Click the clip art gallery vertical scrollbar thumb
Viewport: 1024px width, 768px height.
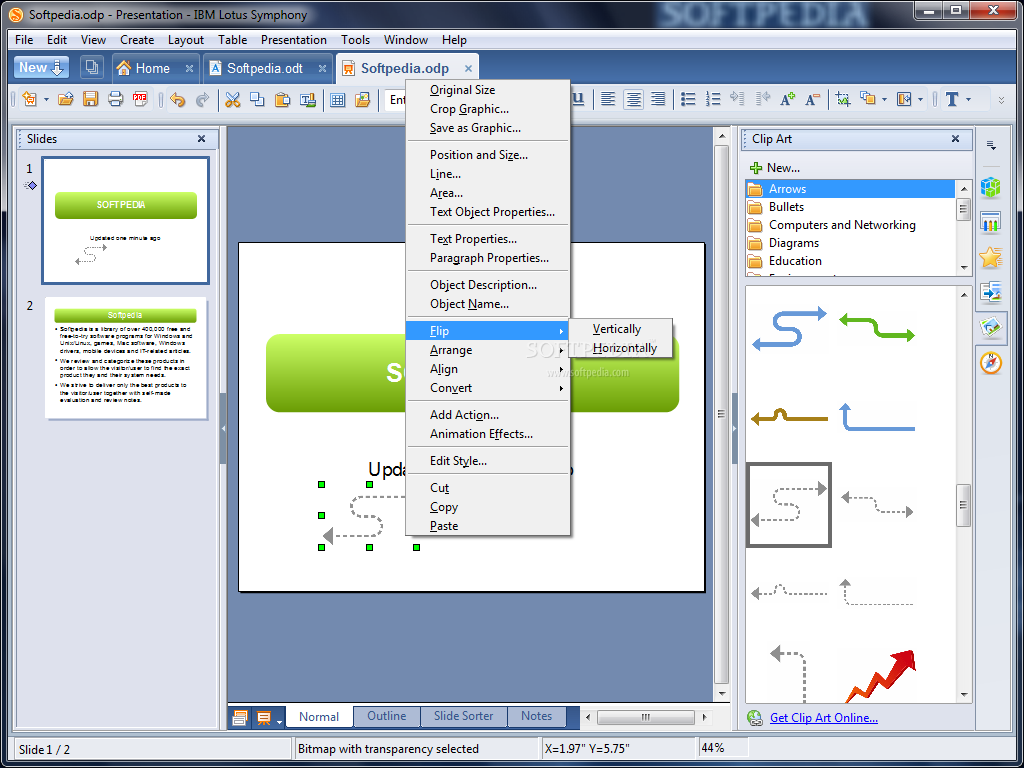[x=963, y=505]
